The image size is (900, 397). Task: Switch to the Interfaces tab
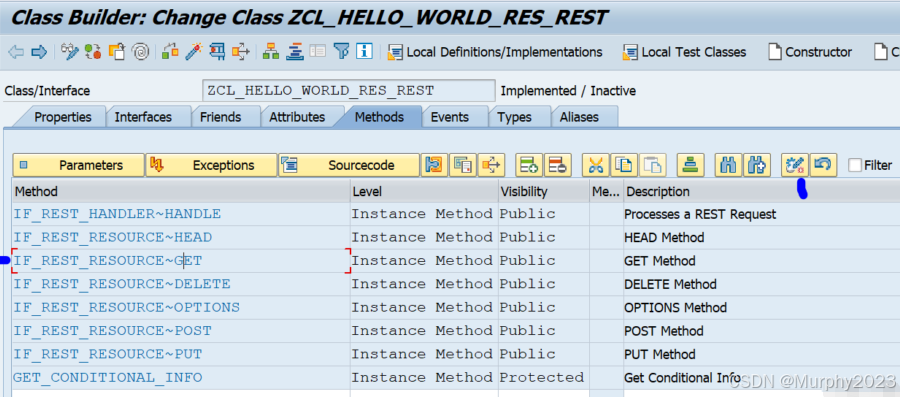click(143, 117)
